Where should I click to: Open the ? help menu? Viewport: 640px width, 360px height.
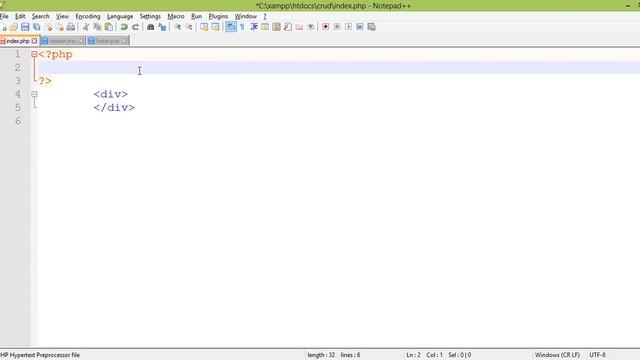point(264,16)
